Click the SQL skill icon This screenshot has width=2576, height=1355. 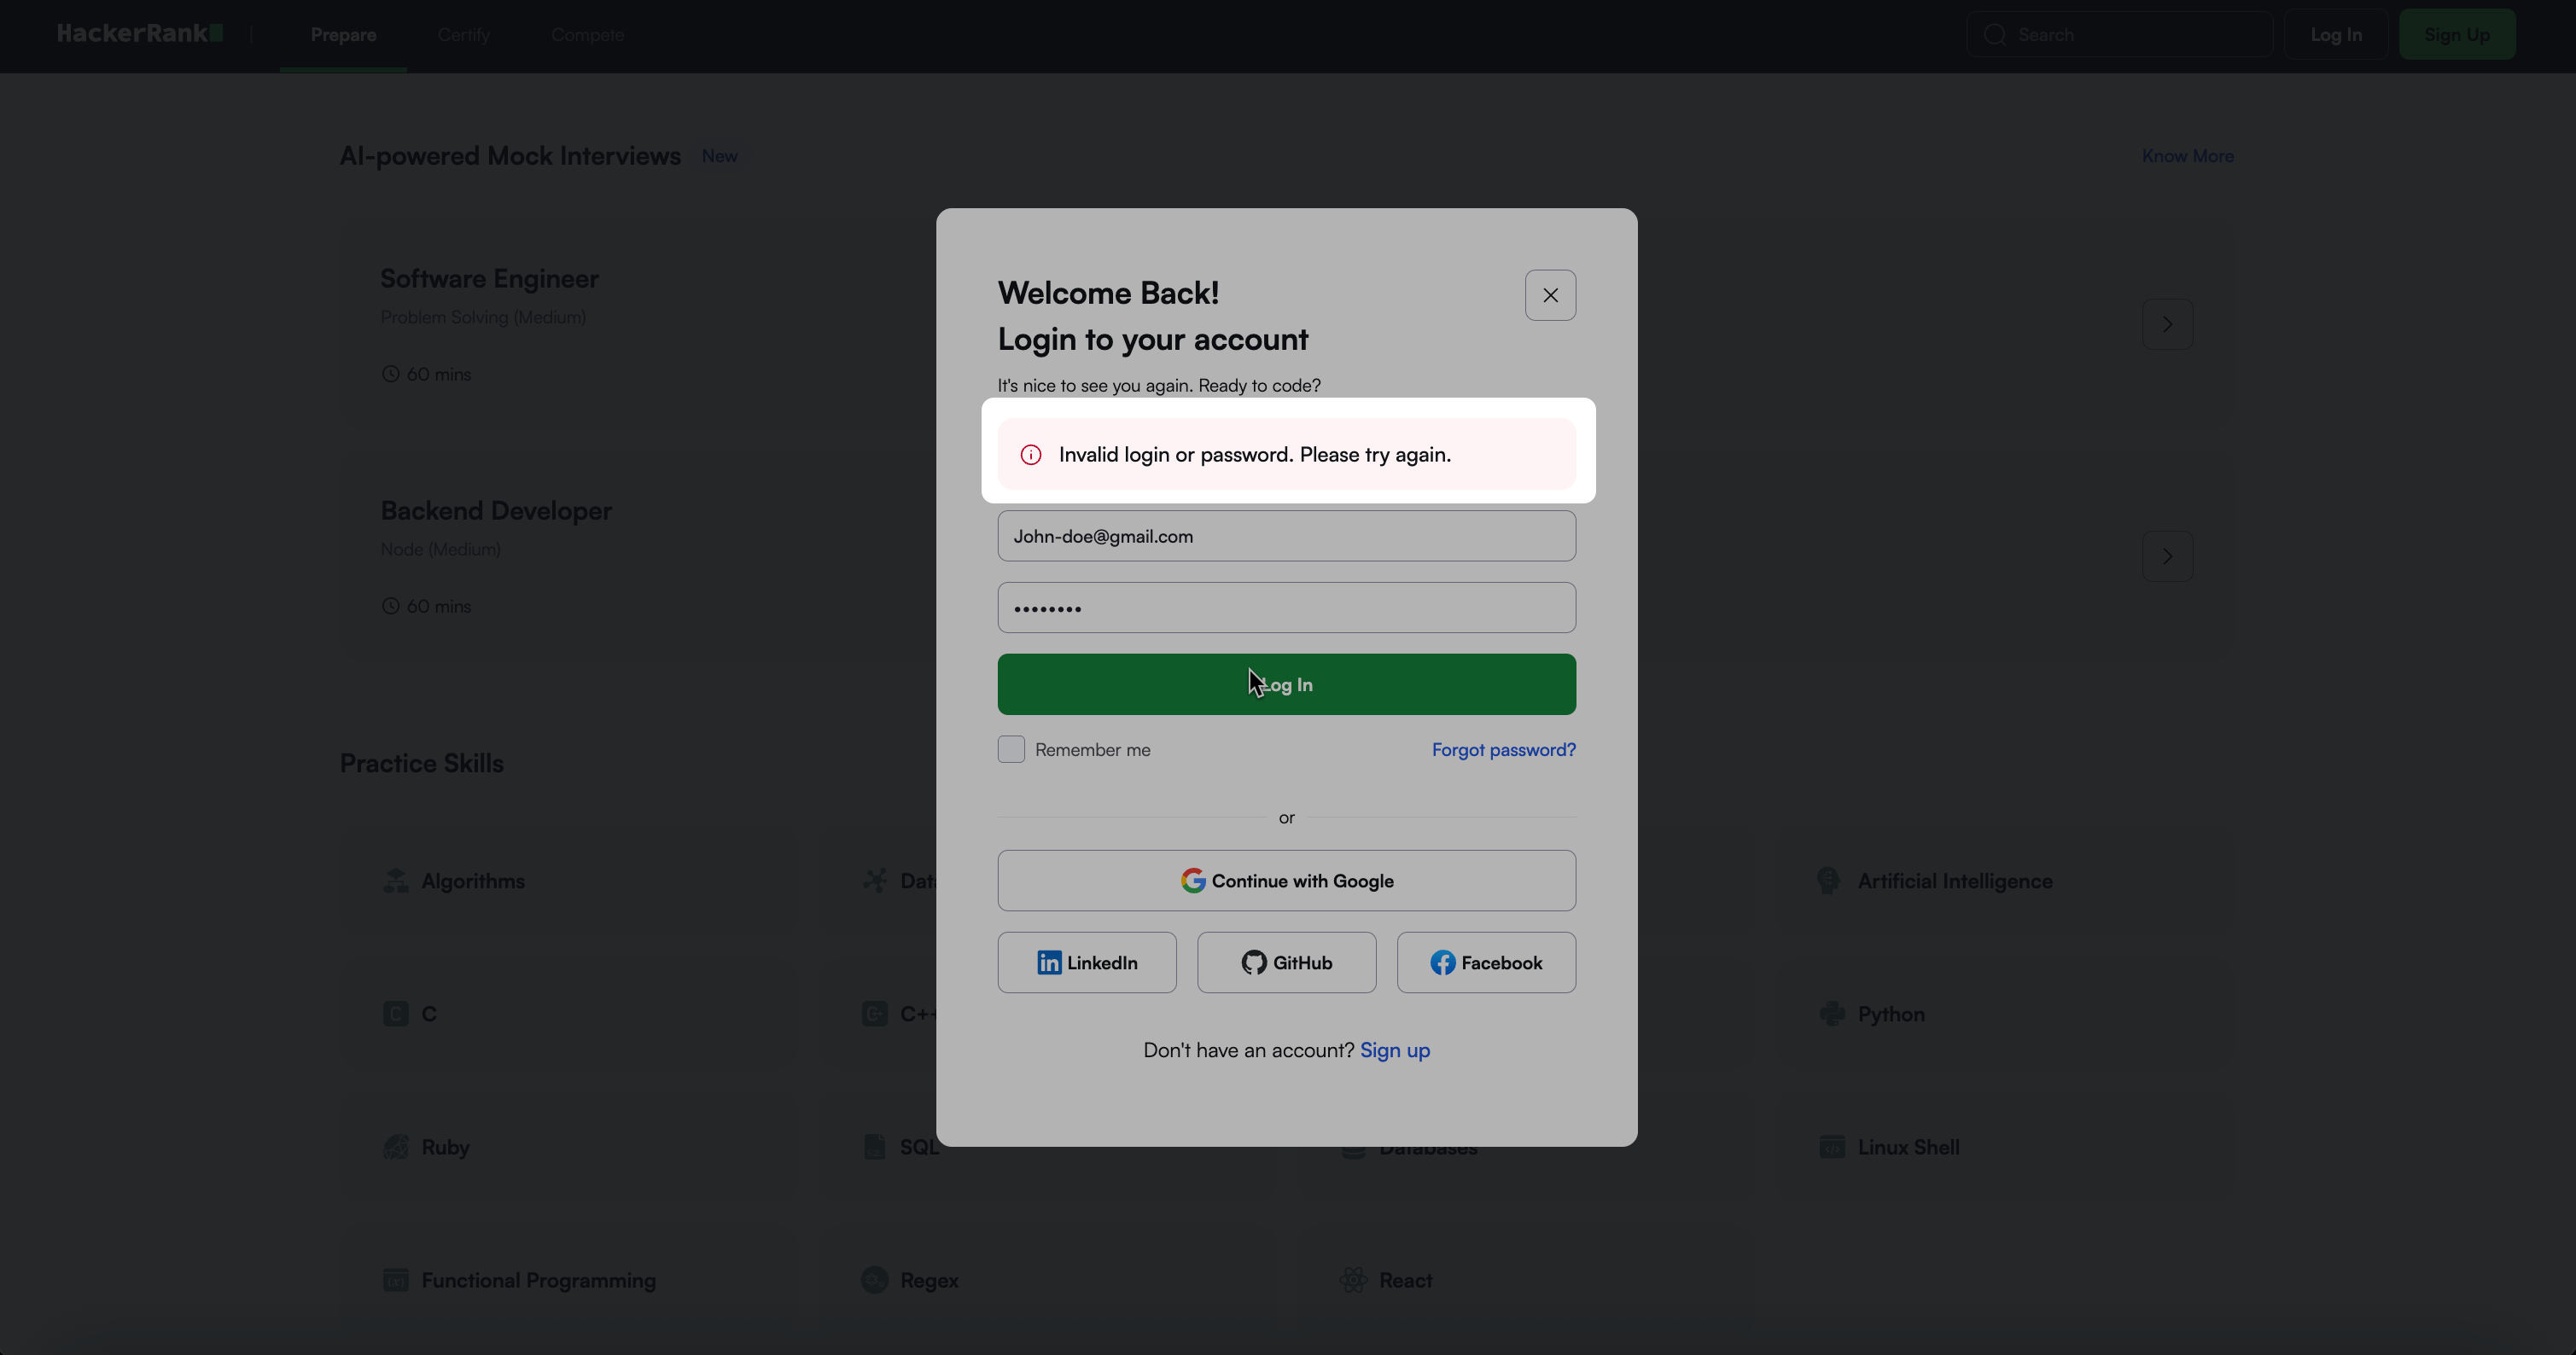point(875,1146)
